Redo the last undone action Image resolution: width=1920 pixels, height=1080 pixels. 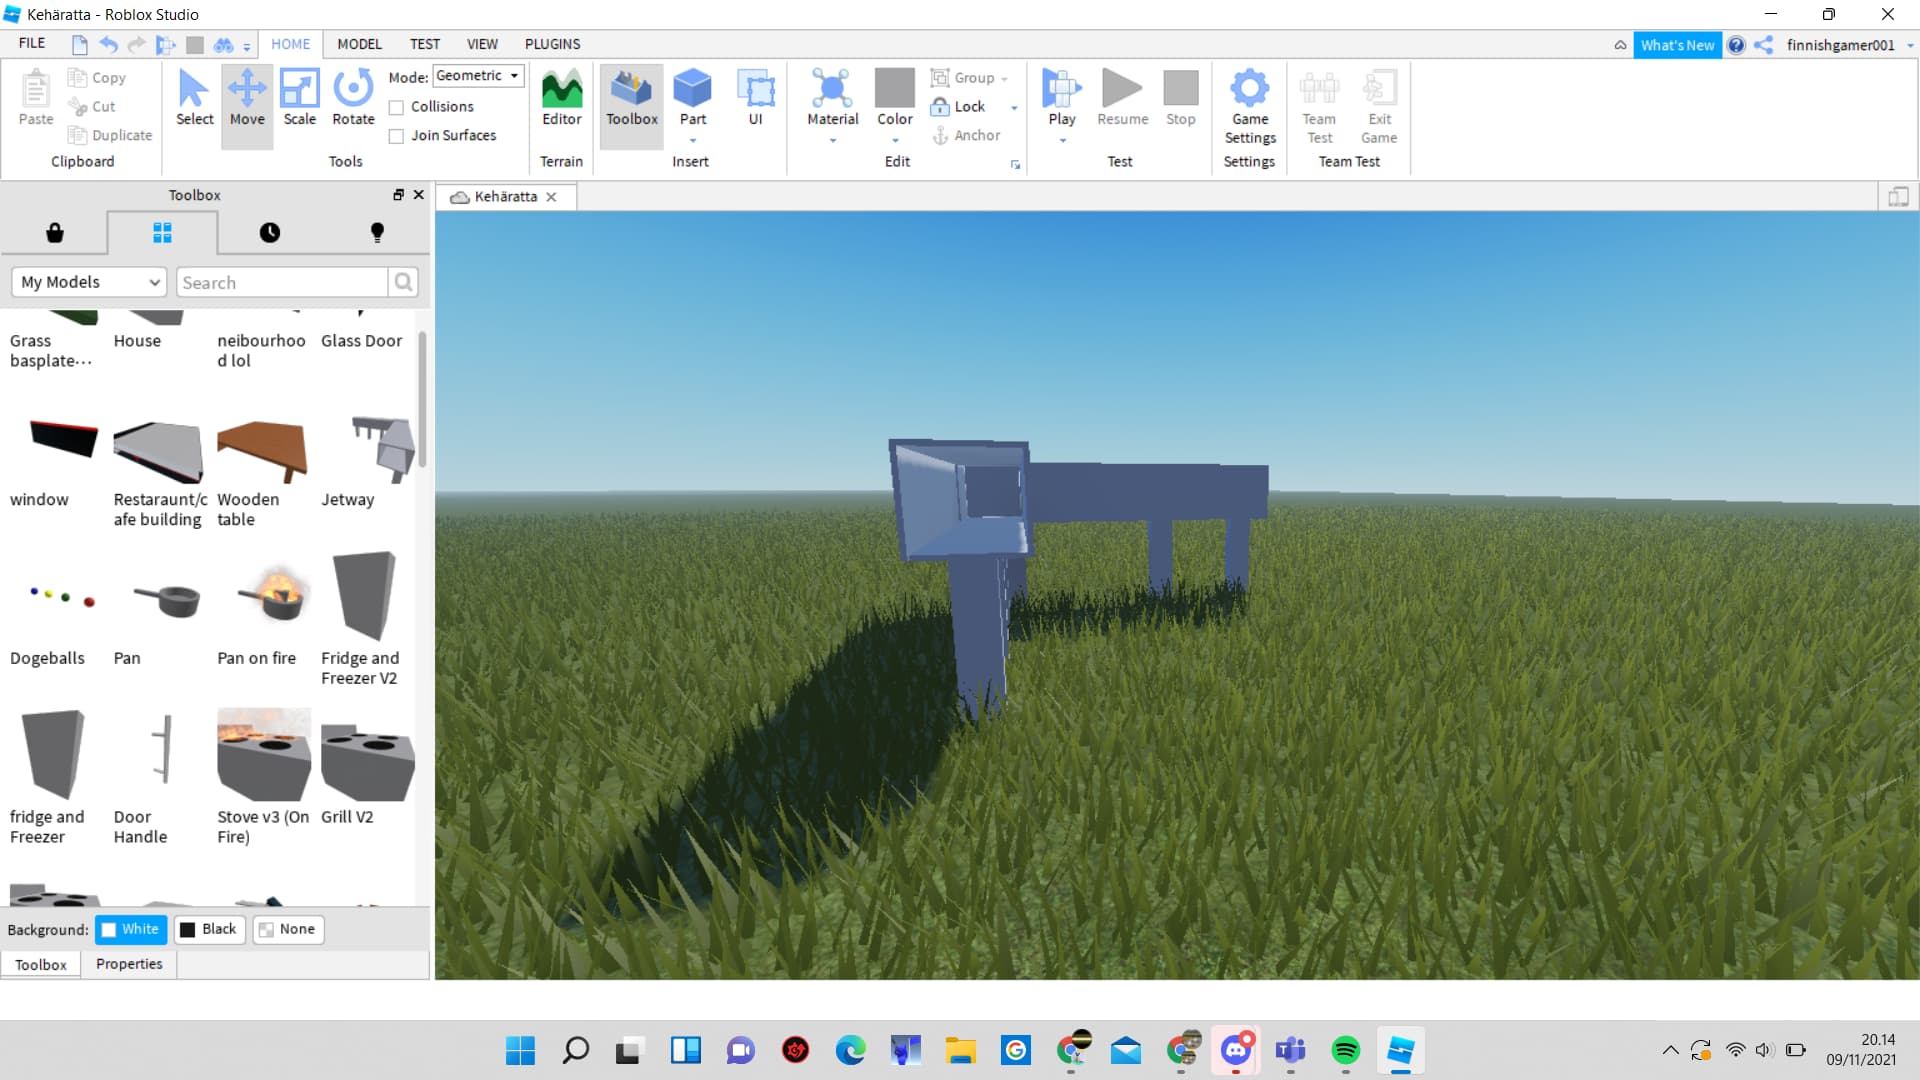click(136, 44)
